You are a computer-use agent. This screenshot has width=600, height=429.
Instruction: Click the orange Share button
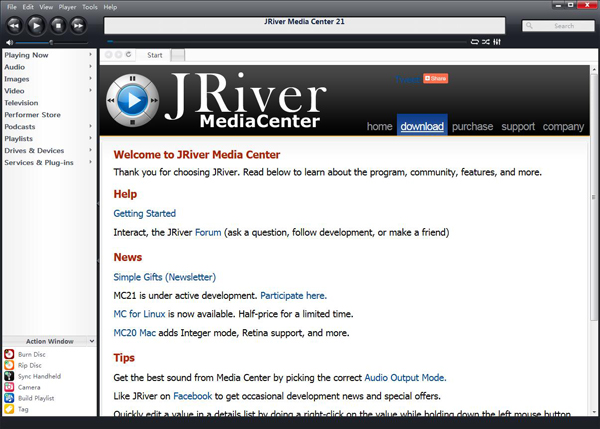(435, 78)
